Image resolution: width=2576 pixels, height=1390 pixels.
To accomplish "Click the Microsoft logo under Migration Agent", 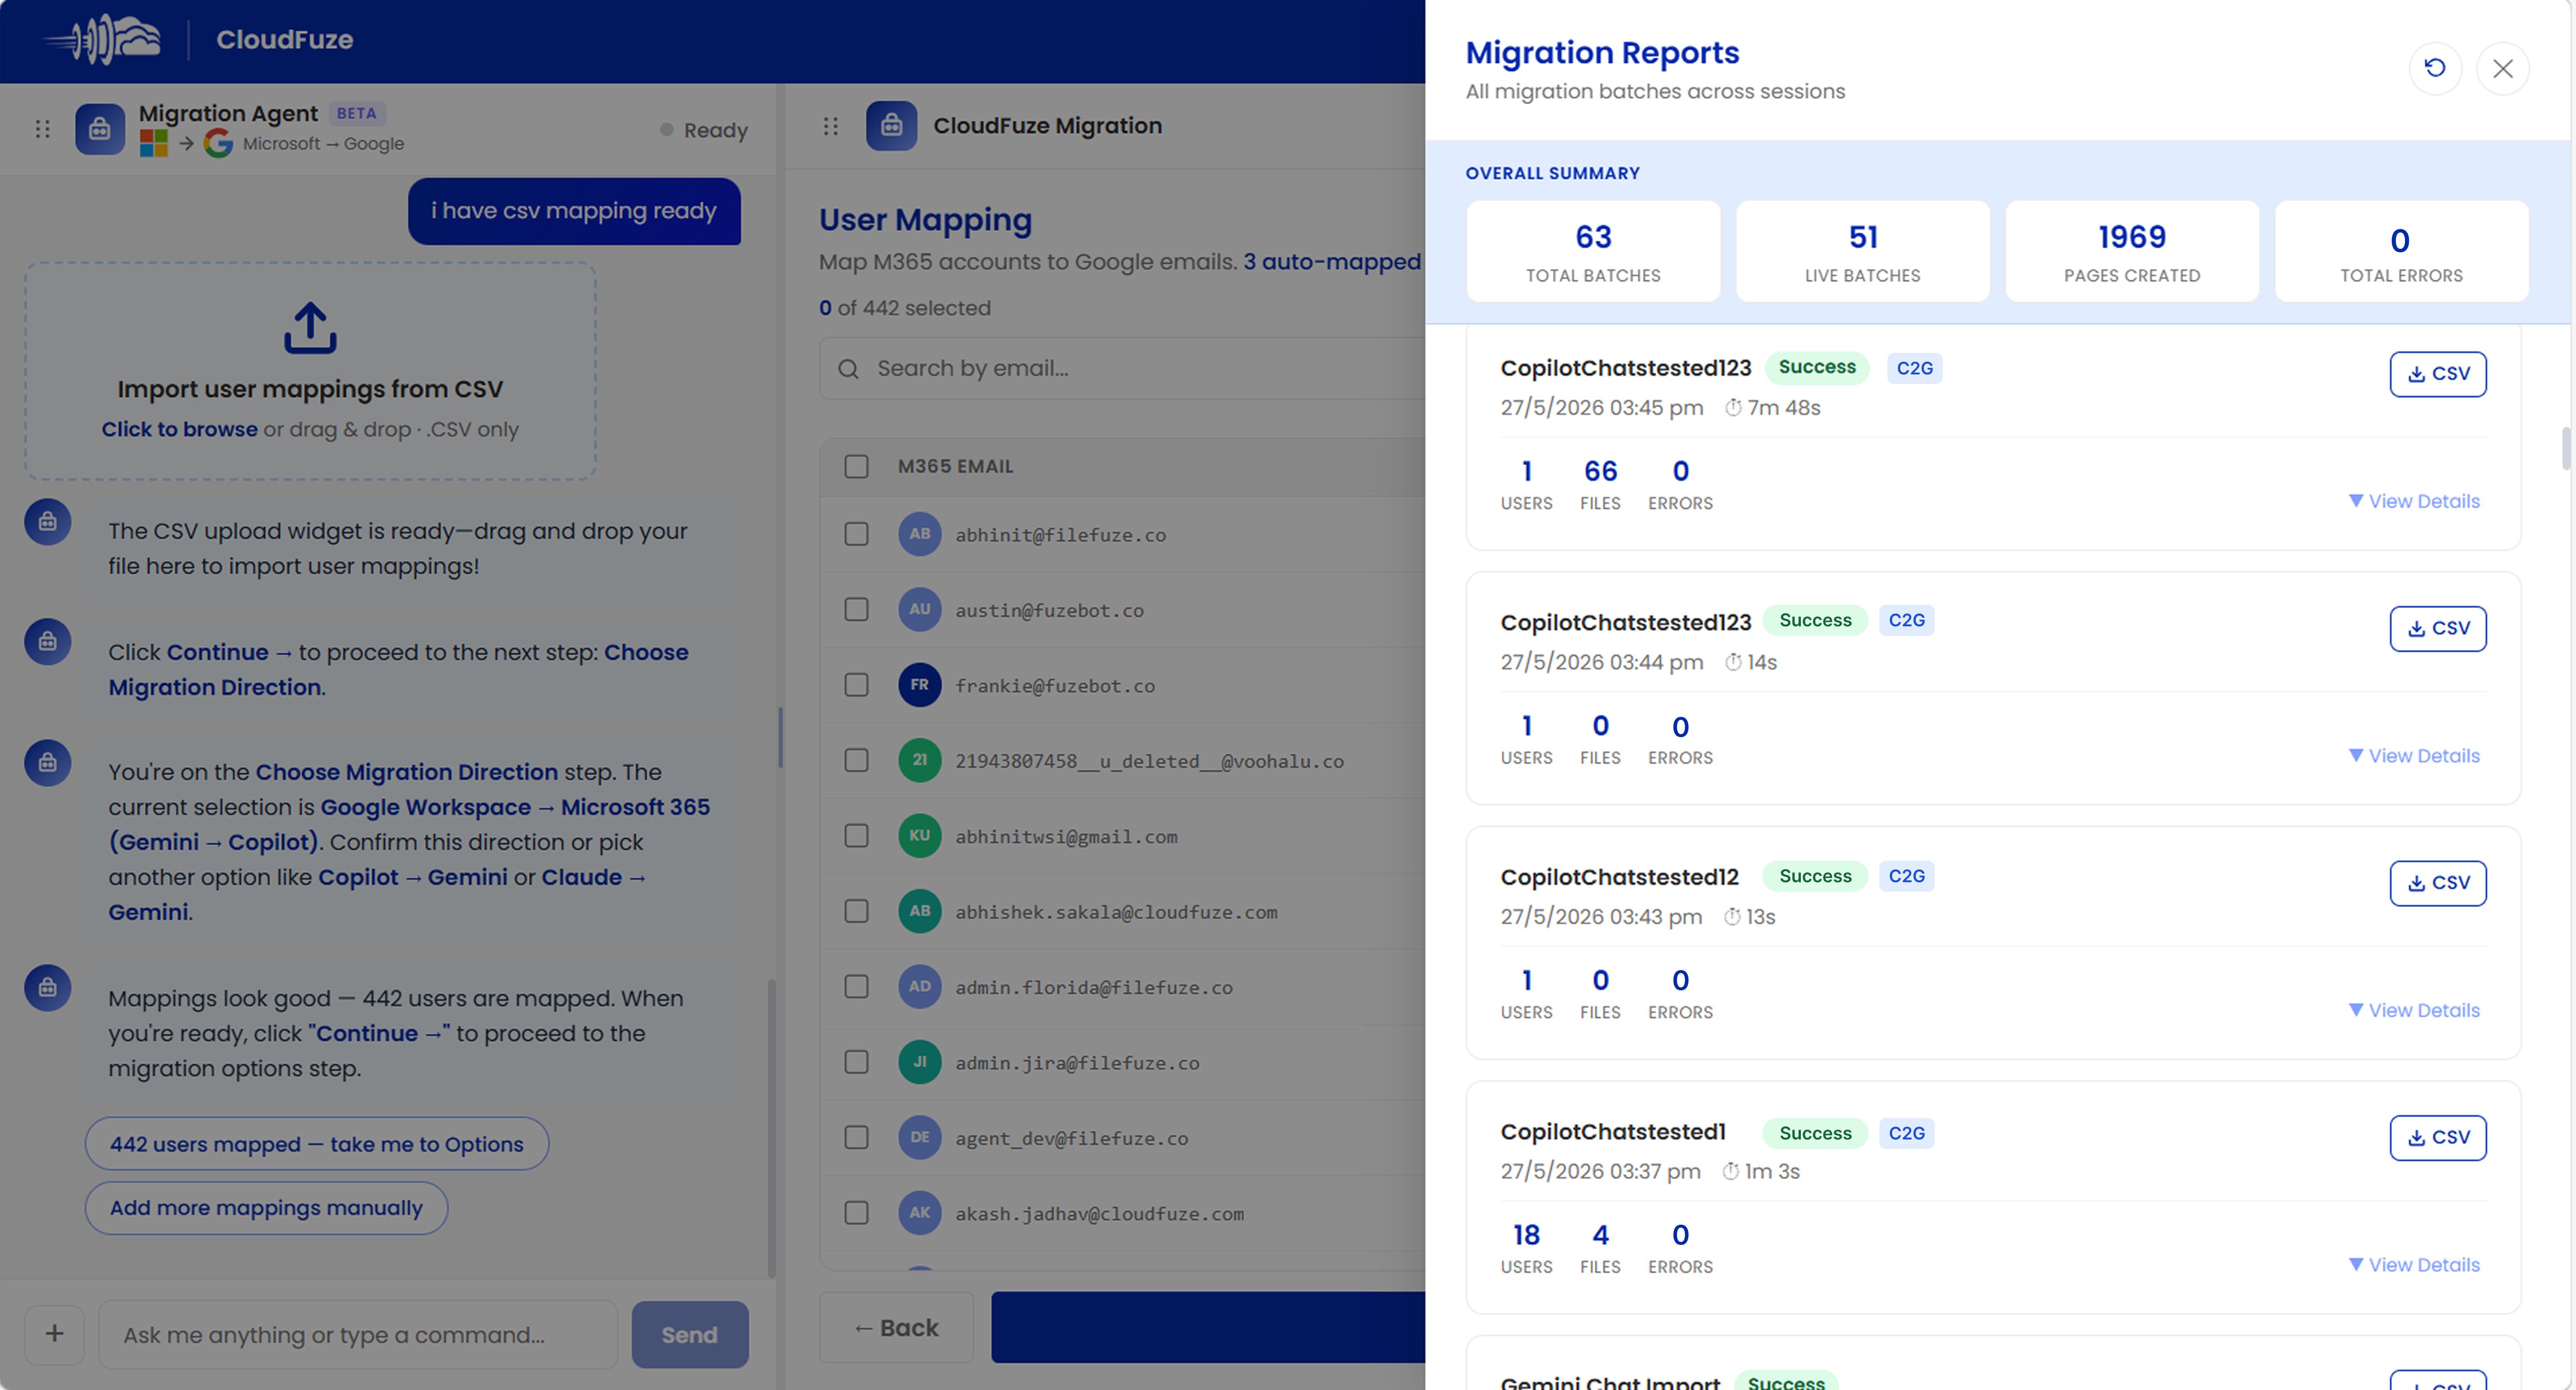I will pyautogui.click(x=153, y=144).
